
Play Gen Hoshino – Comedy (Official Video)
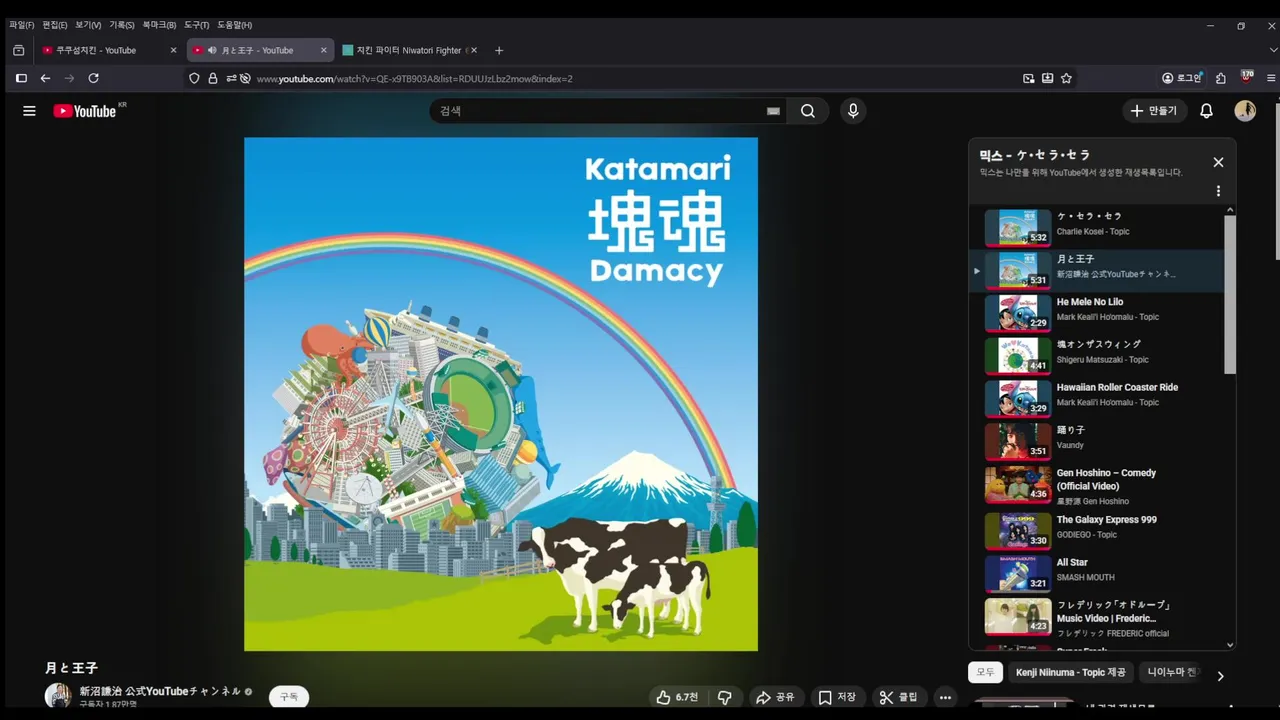coord(1096,486)
